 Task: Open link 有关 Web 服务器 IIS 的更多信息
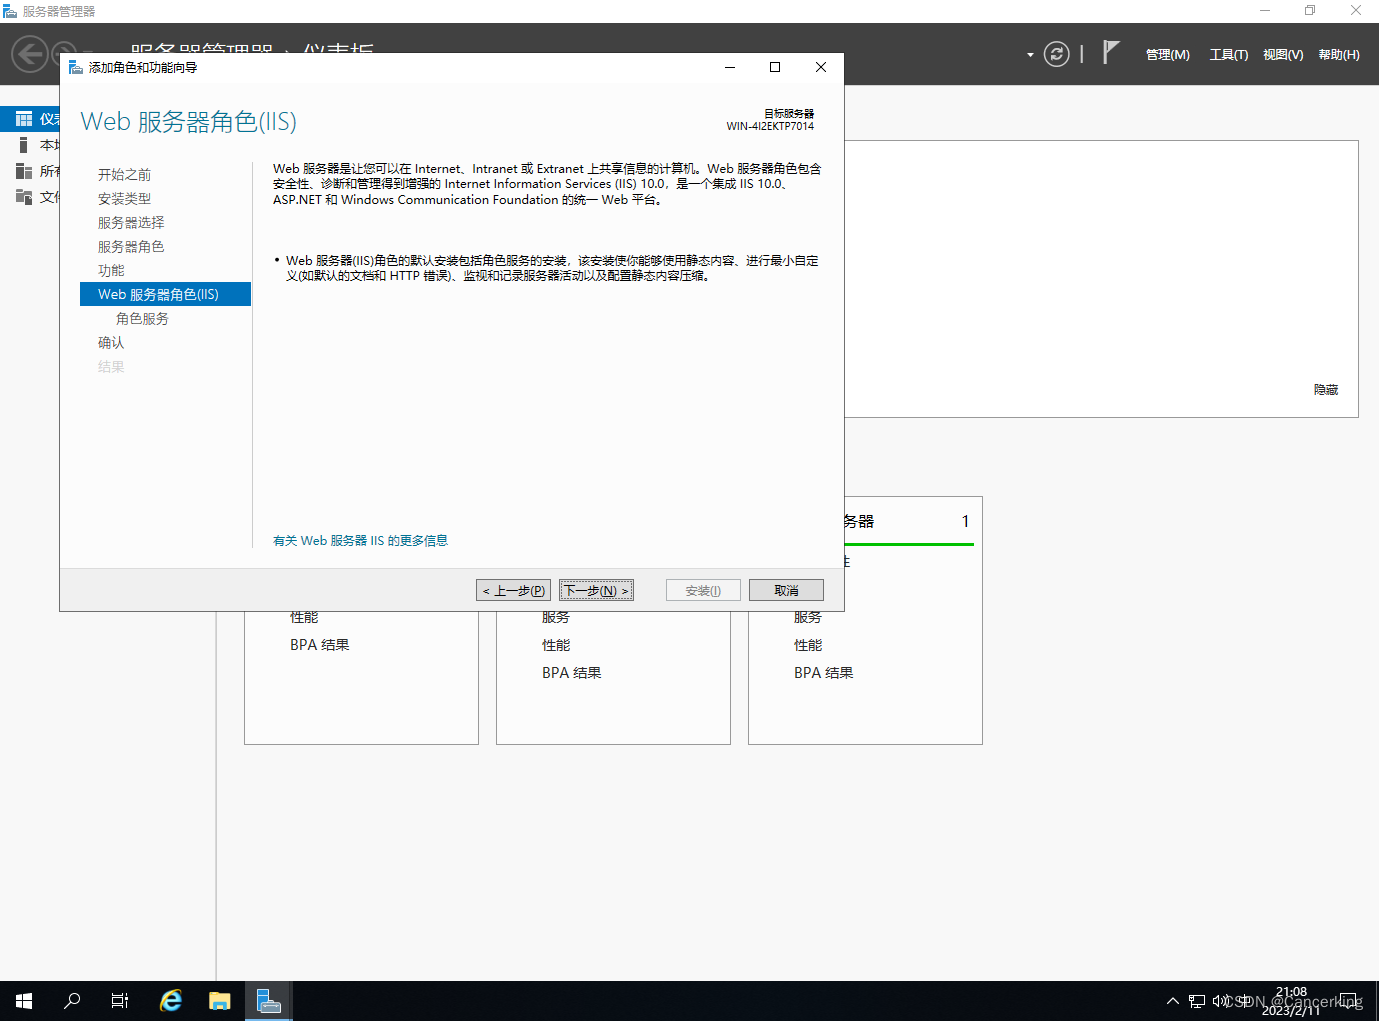tap(360, 541)
